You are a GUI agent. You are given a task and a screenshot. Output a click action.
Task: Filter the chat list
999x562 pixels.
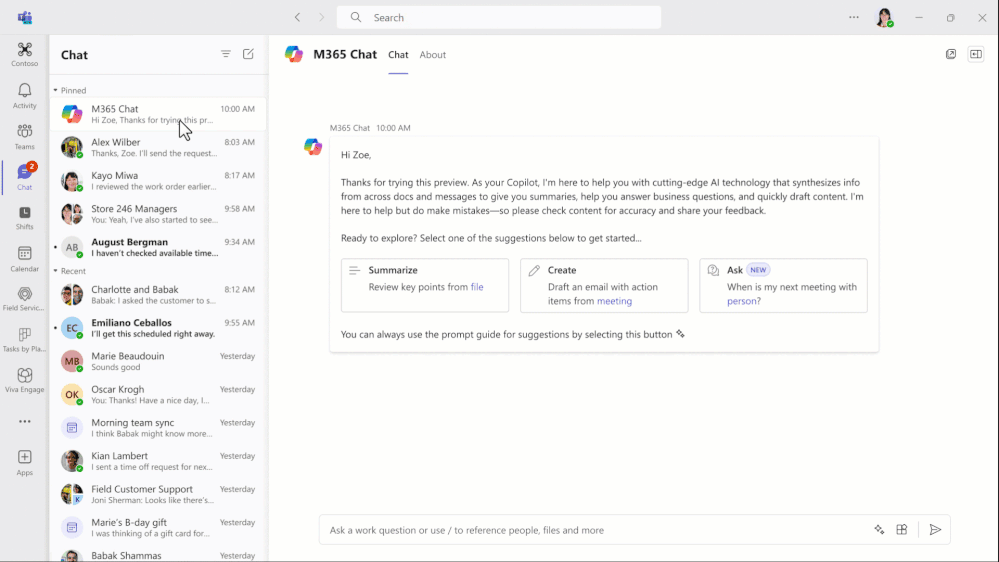click(x=226, y=54)
